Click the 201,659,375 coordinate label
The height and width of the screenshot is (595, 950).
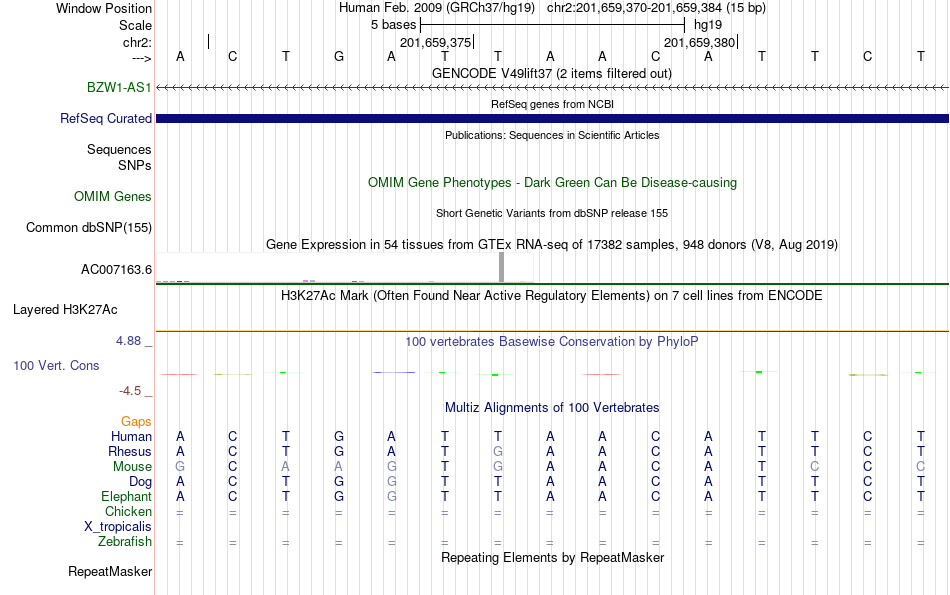point(435,42)
